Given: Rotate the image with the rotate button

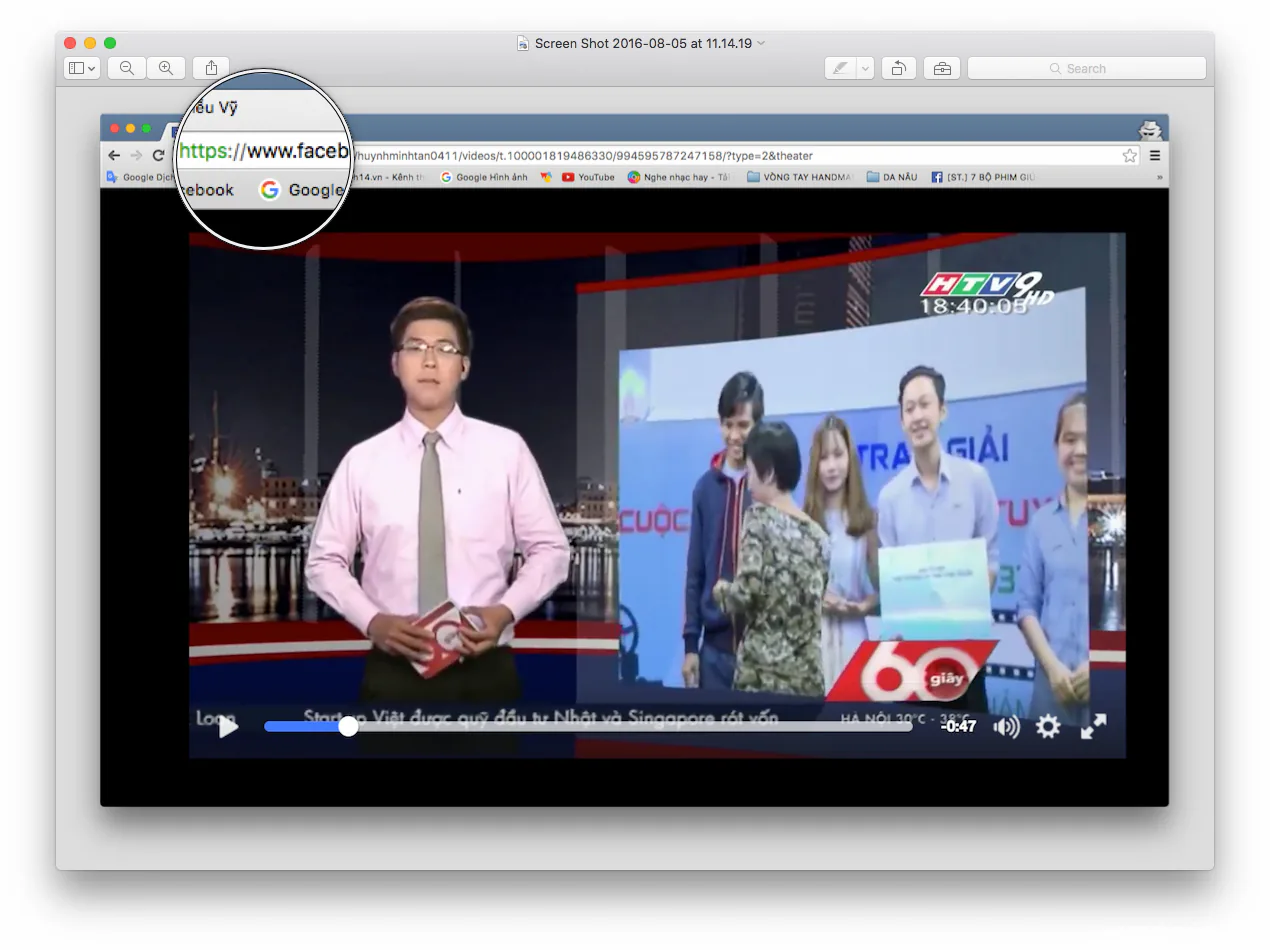Looking at the screenshot, I should click(x=899, y=68).
